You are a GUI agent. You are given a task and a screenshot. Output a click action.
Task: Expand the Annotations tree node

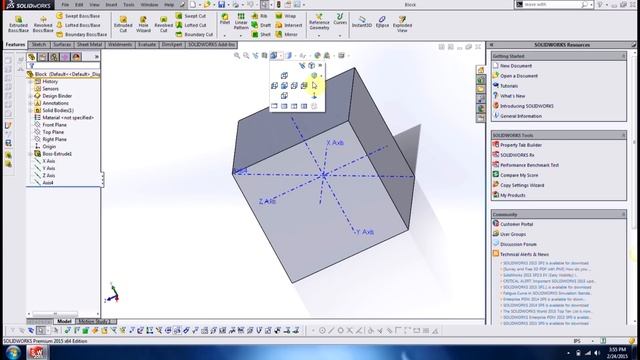30,103
